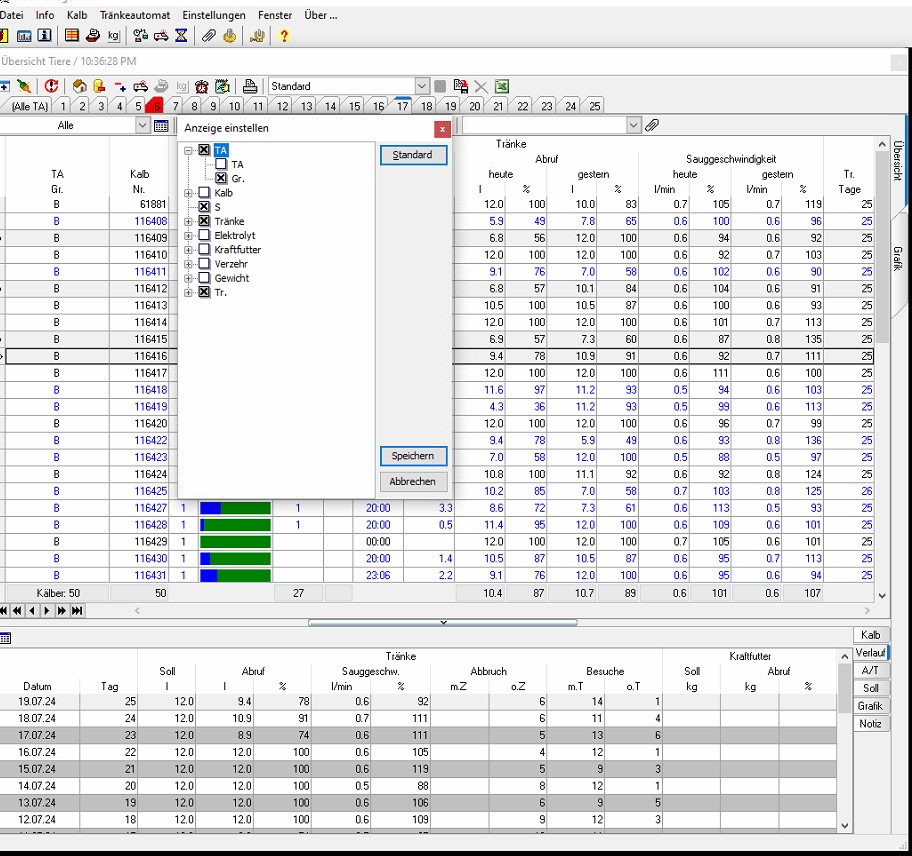Open the Tränkeautomat menu
The image size is (912, 856).
point(134,15)
